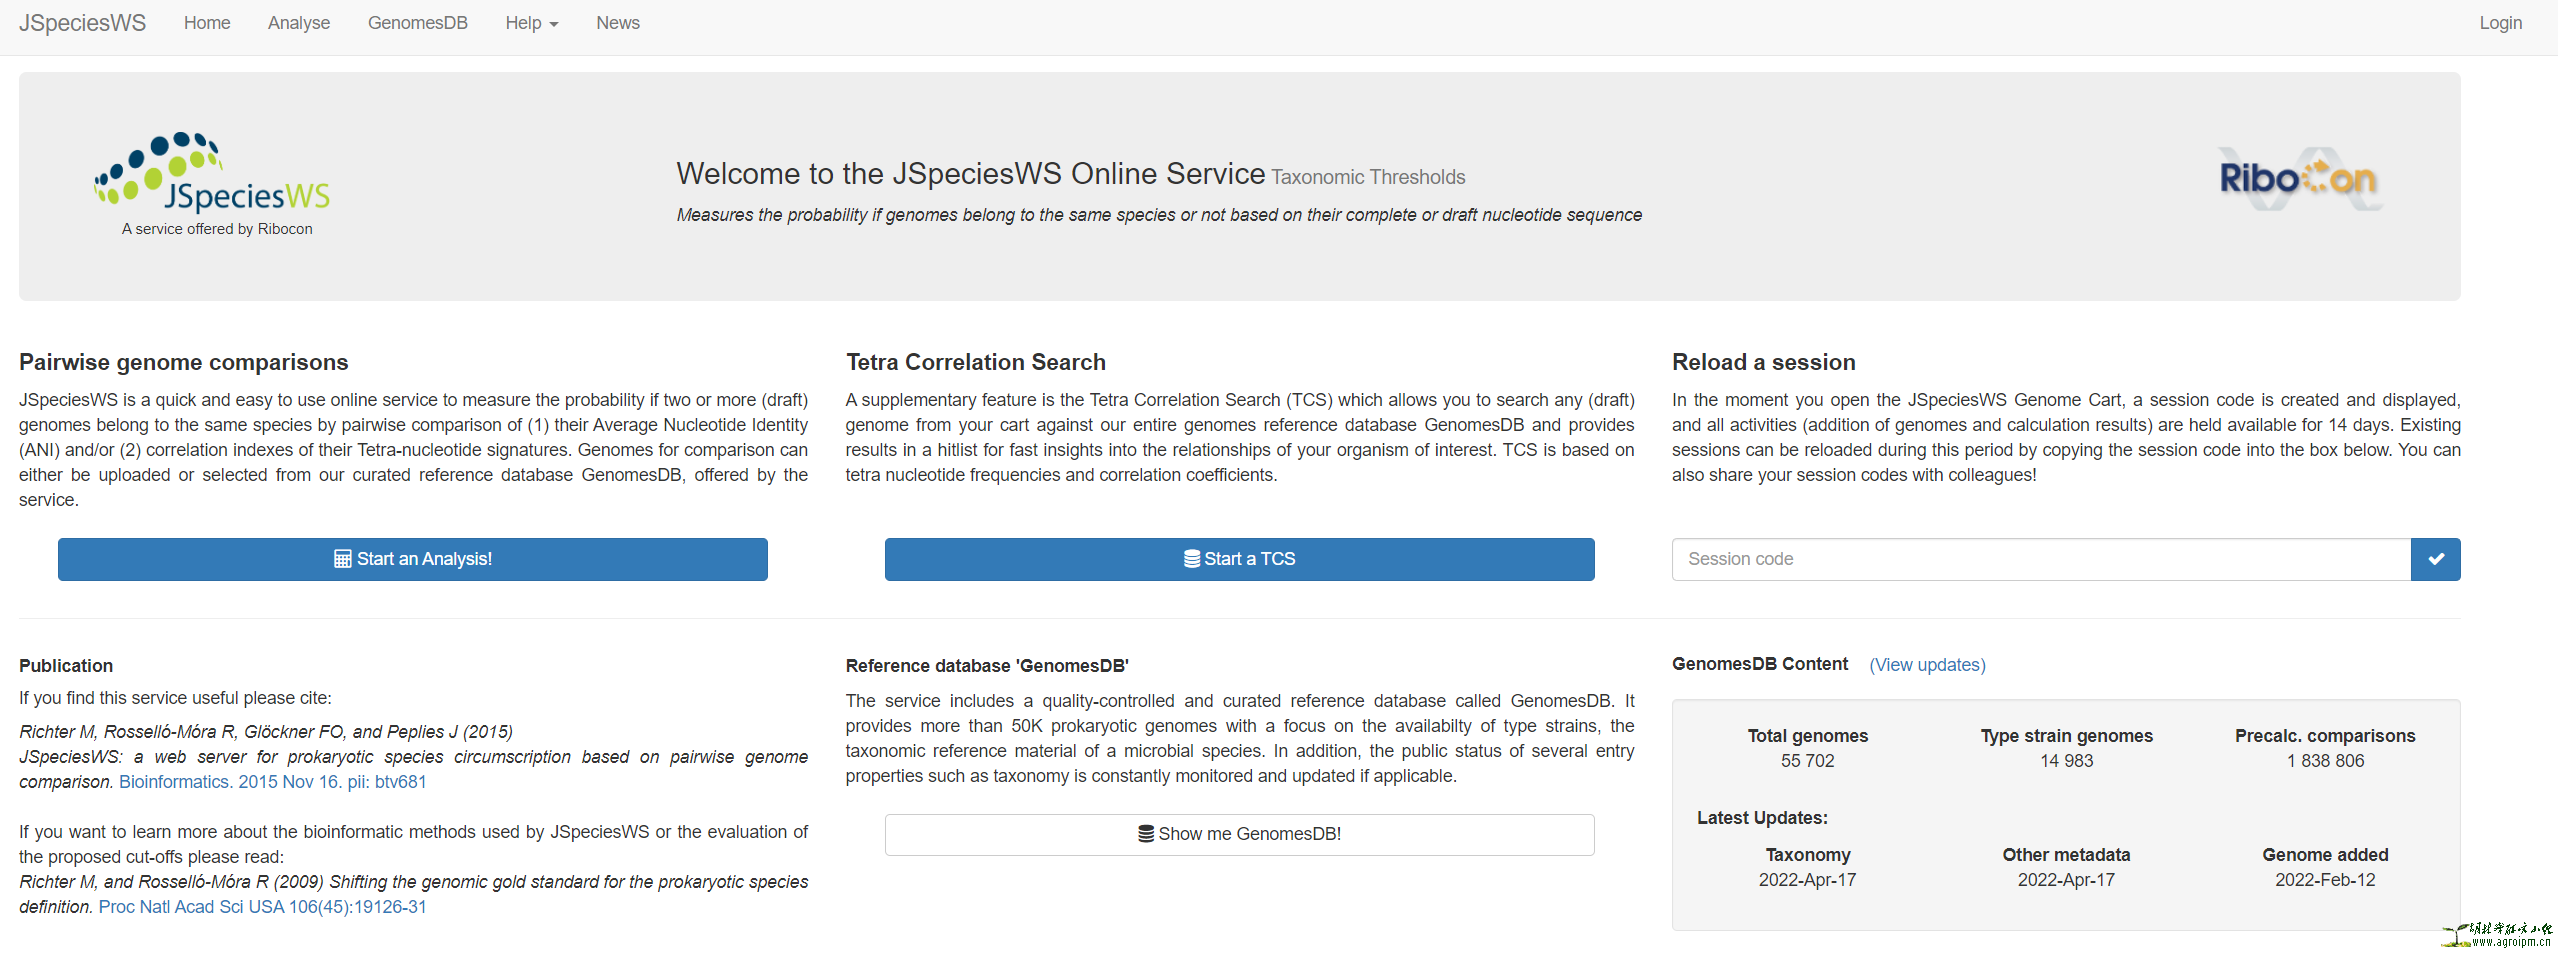Screen dimensions: 2558x956
Task: Click the Login link
Action: (x=2500, y=23)
